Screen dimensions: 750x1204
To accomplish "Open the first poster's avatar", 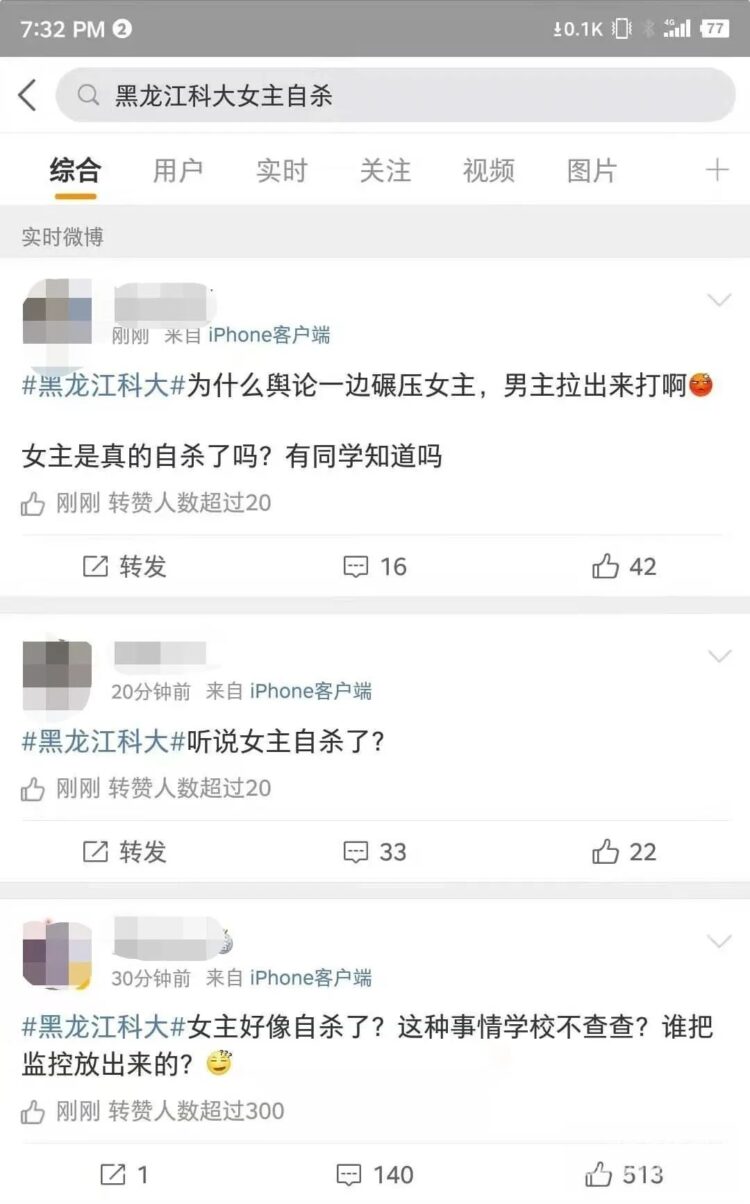I will click(x=57, y=316).
